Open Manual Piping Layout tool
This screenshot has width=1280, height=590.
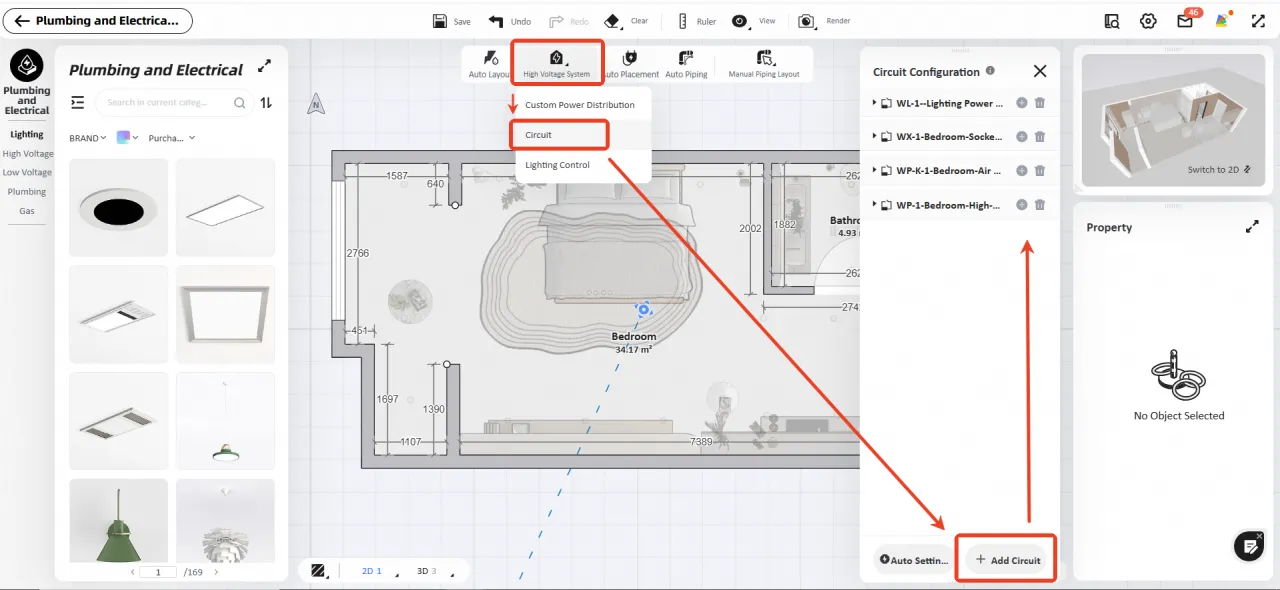click(x=764, y=63)
